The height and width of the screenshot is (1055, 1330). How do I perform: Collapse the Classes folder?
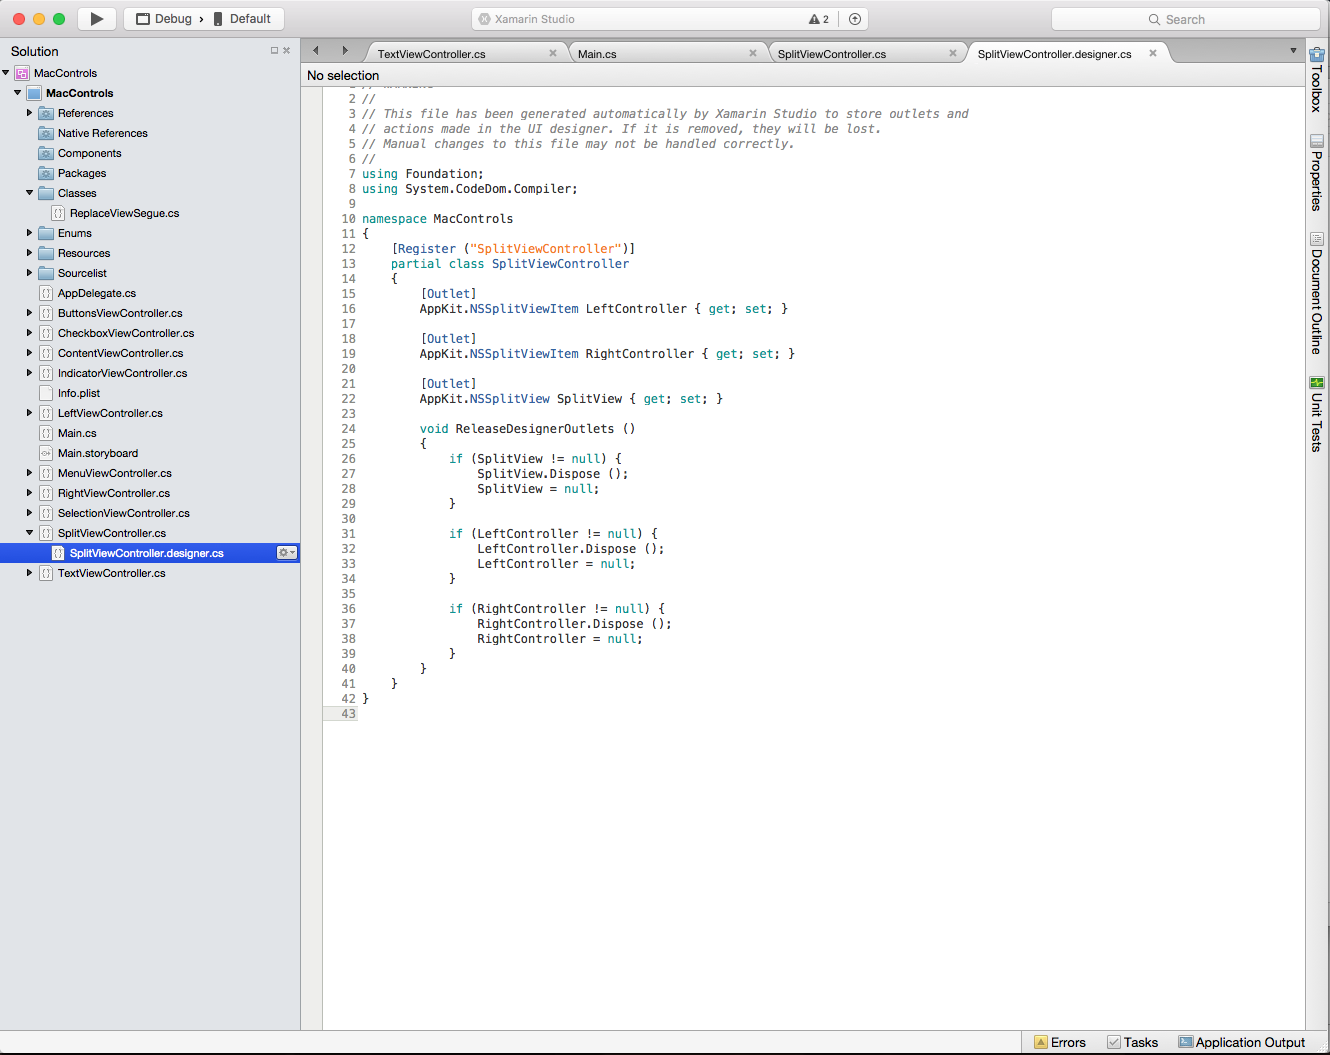pos(30,193)
